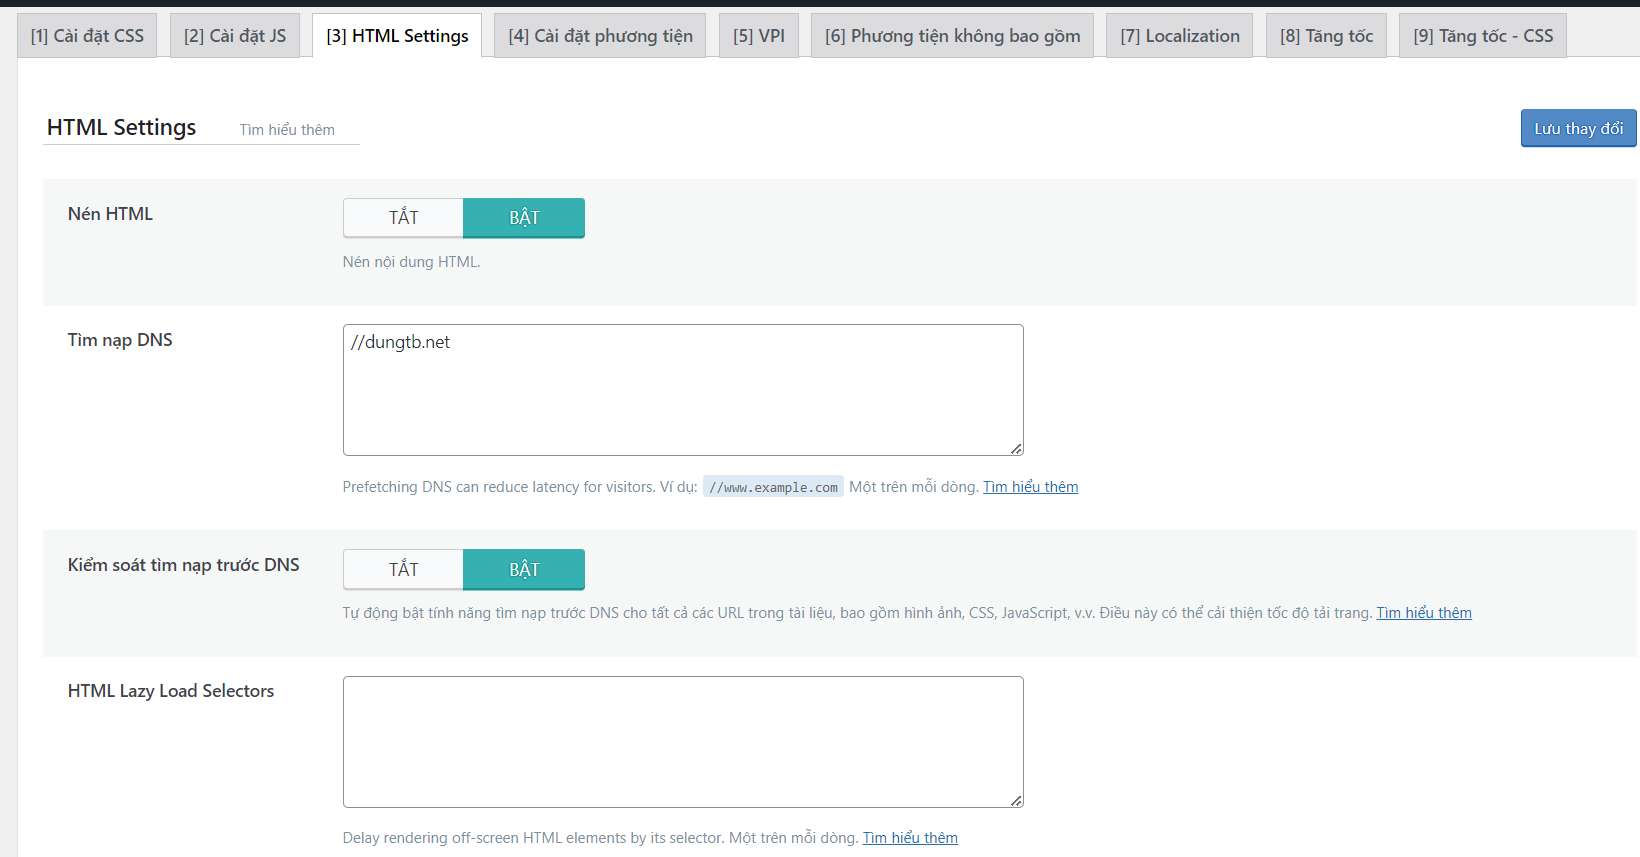Open the [1] Cài đặt CSS tab
Image resolution: width=1640 pixels, height=857 pixels.
pyautogui.click(x=87, y=36)
